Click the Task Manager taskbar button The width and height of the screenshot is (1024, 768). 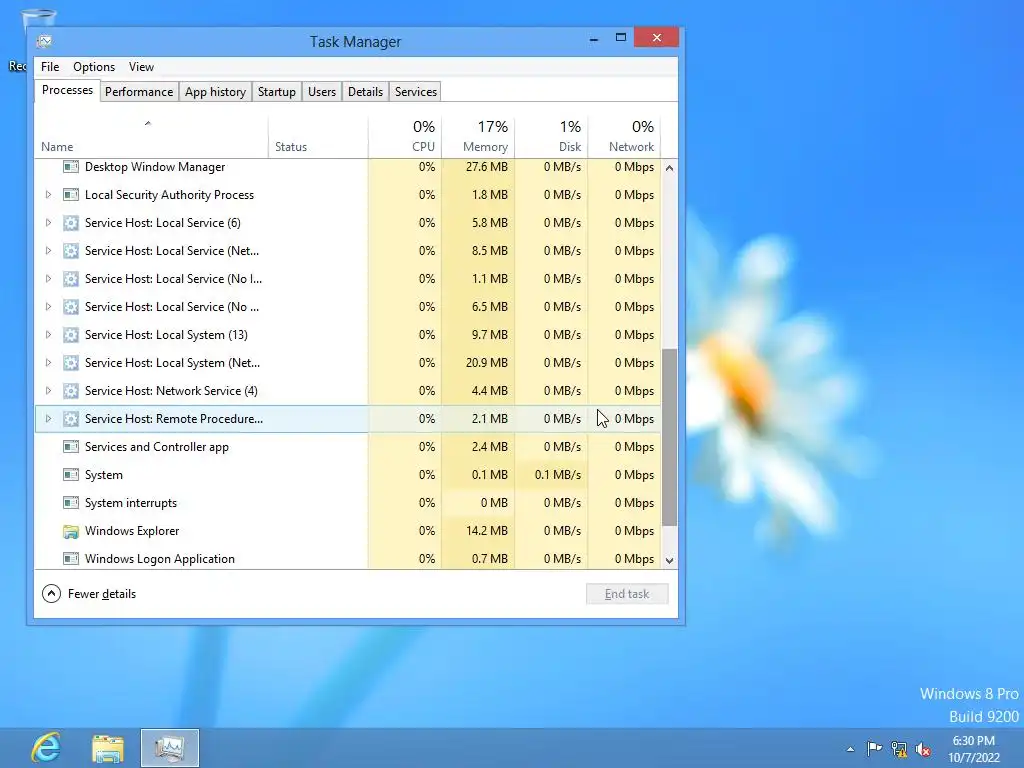coord(170,748)
